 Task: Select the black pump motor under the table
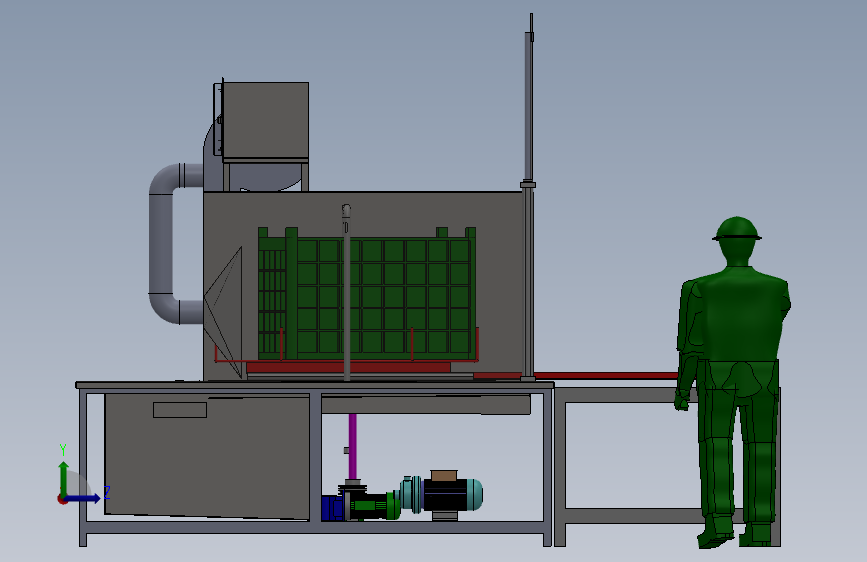point(445,495)
